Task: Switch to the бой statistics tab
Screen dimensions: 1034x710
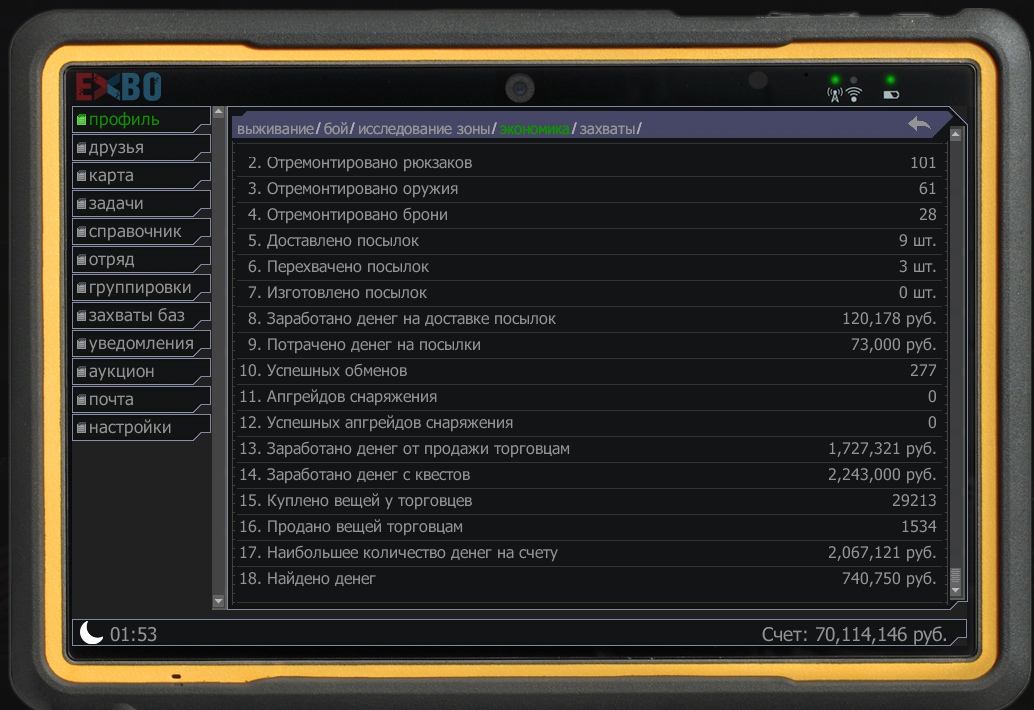Action: point(336,129)
